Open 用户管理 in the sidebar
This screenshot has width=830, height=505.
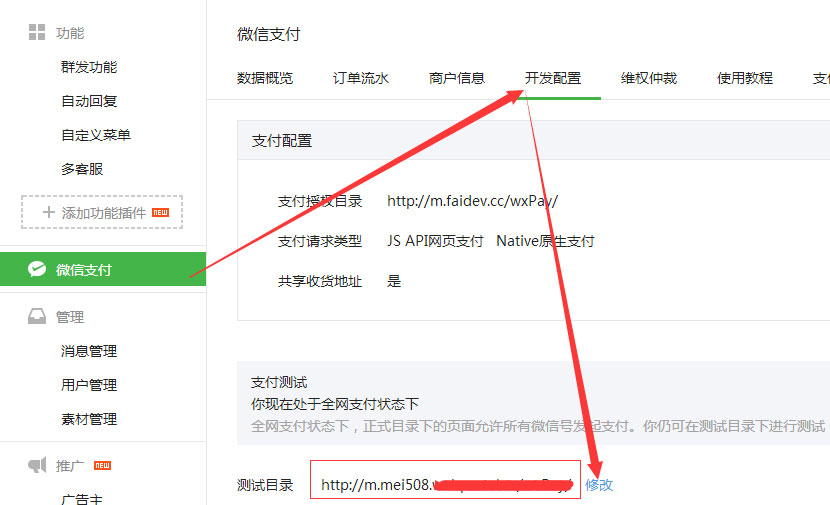[89, 385]
